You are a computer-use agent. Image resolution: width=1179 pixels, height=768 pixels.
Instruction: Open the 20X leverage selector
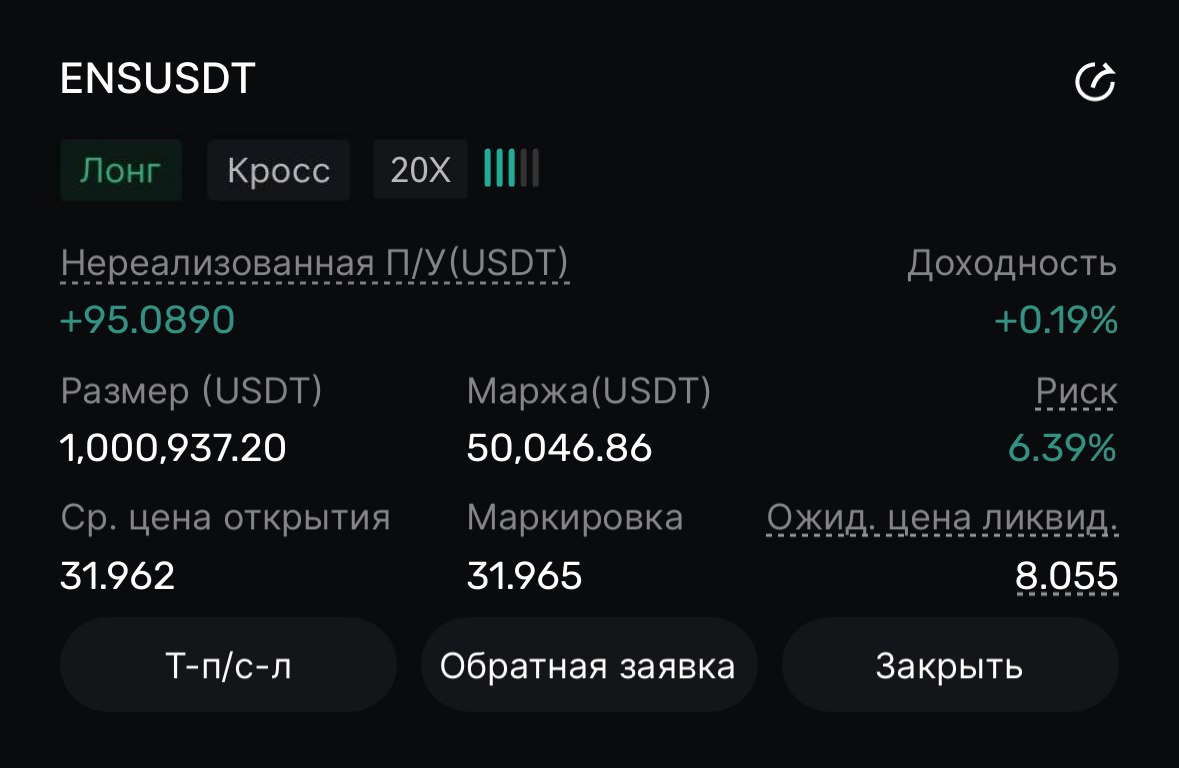pyautogui.click(x=419, y=168)
